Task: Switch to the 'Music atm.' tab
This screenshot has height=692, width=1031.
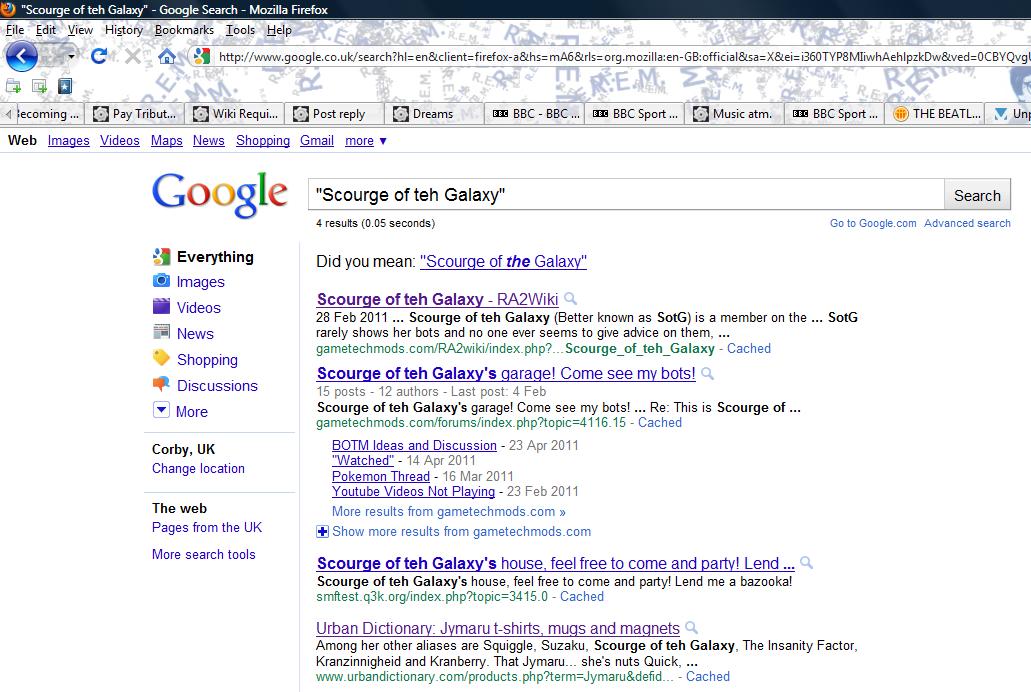Action: [735, 114]
